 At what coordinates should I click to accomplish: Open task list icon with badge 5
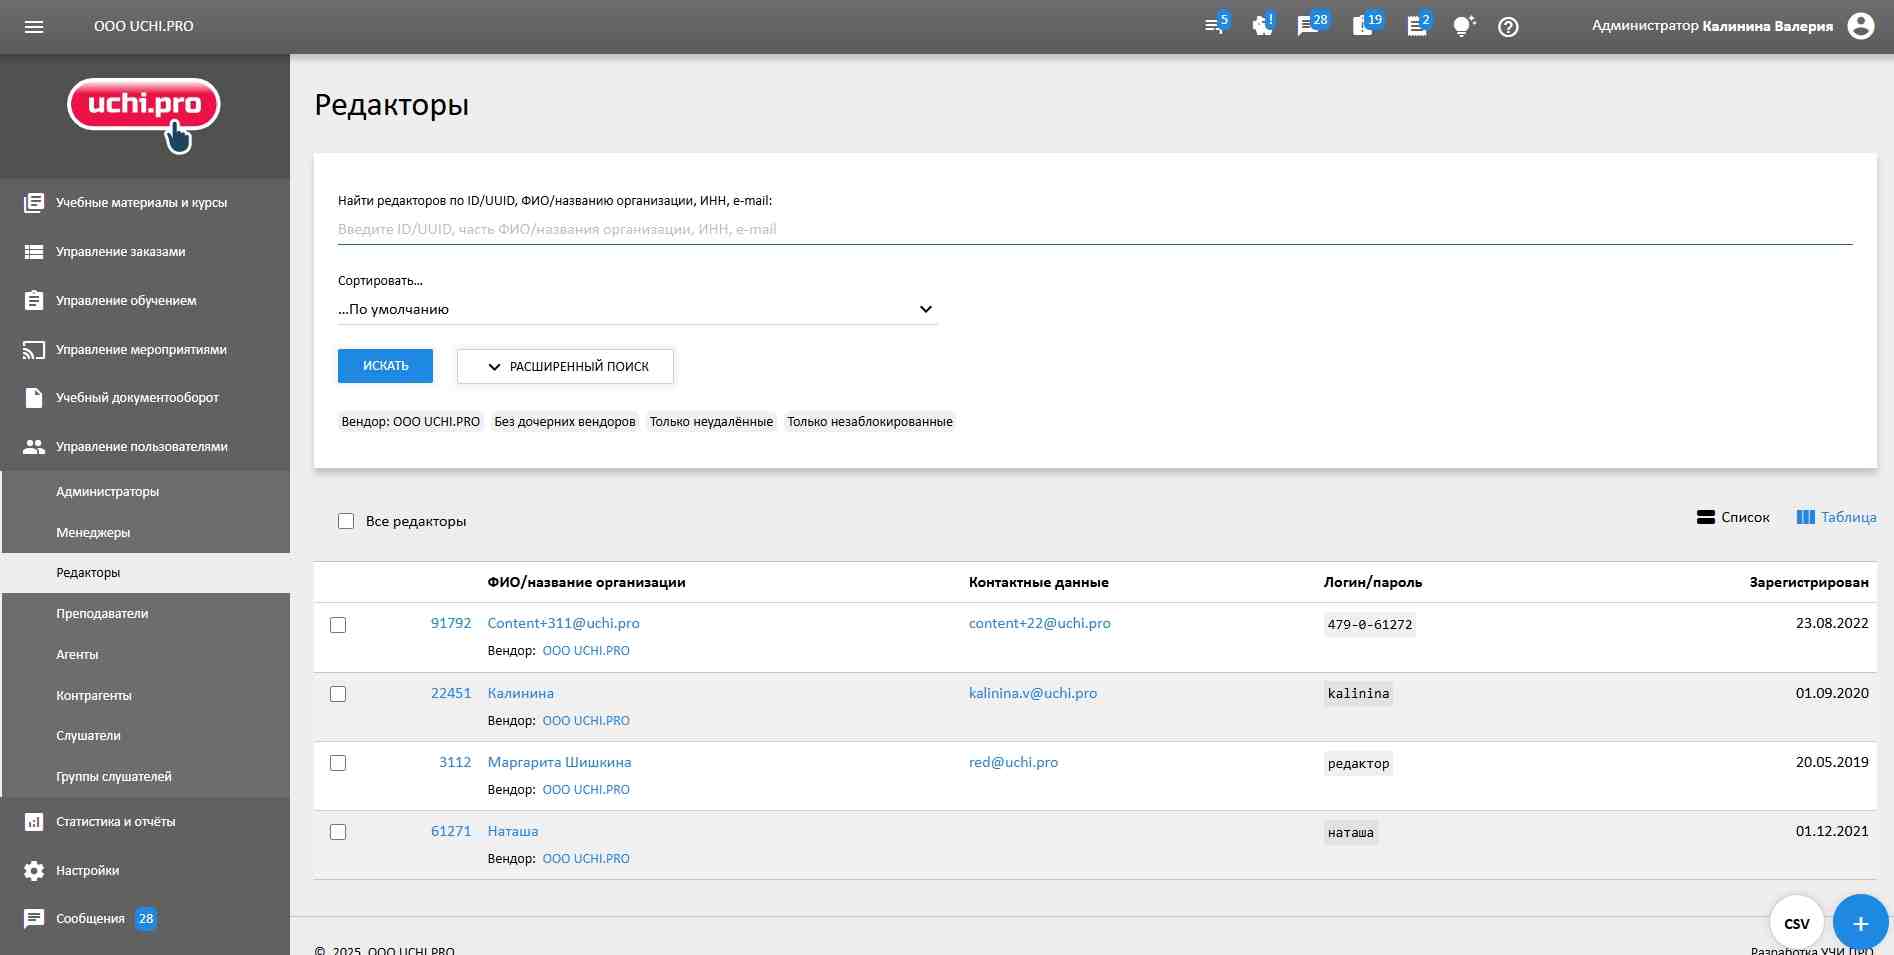[1215, 26]
